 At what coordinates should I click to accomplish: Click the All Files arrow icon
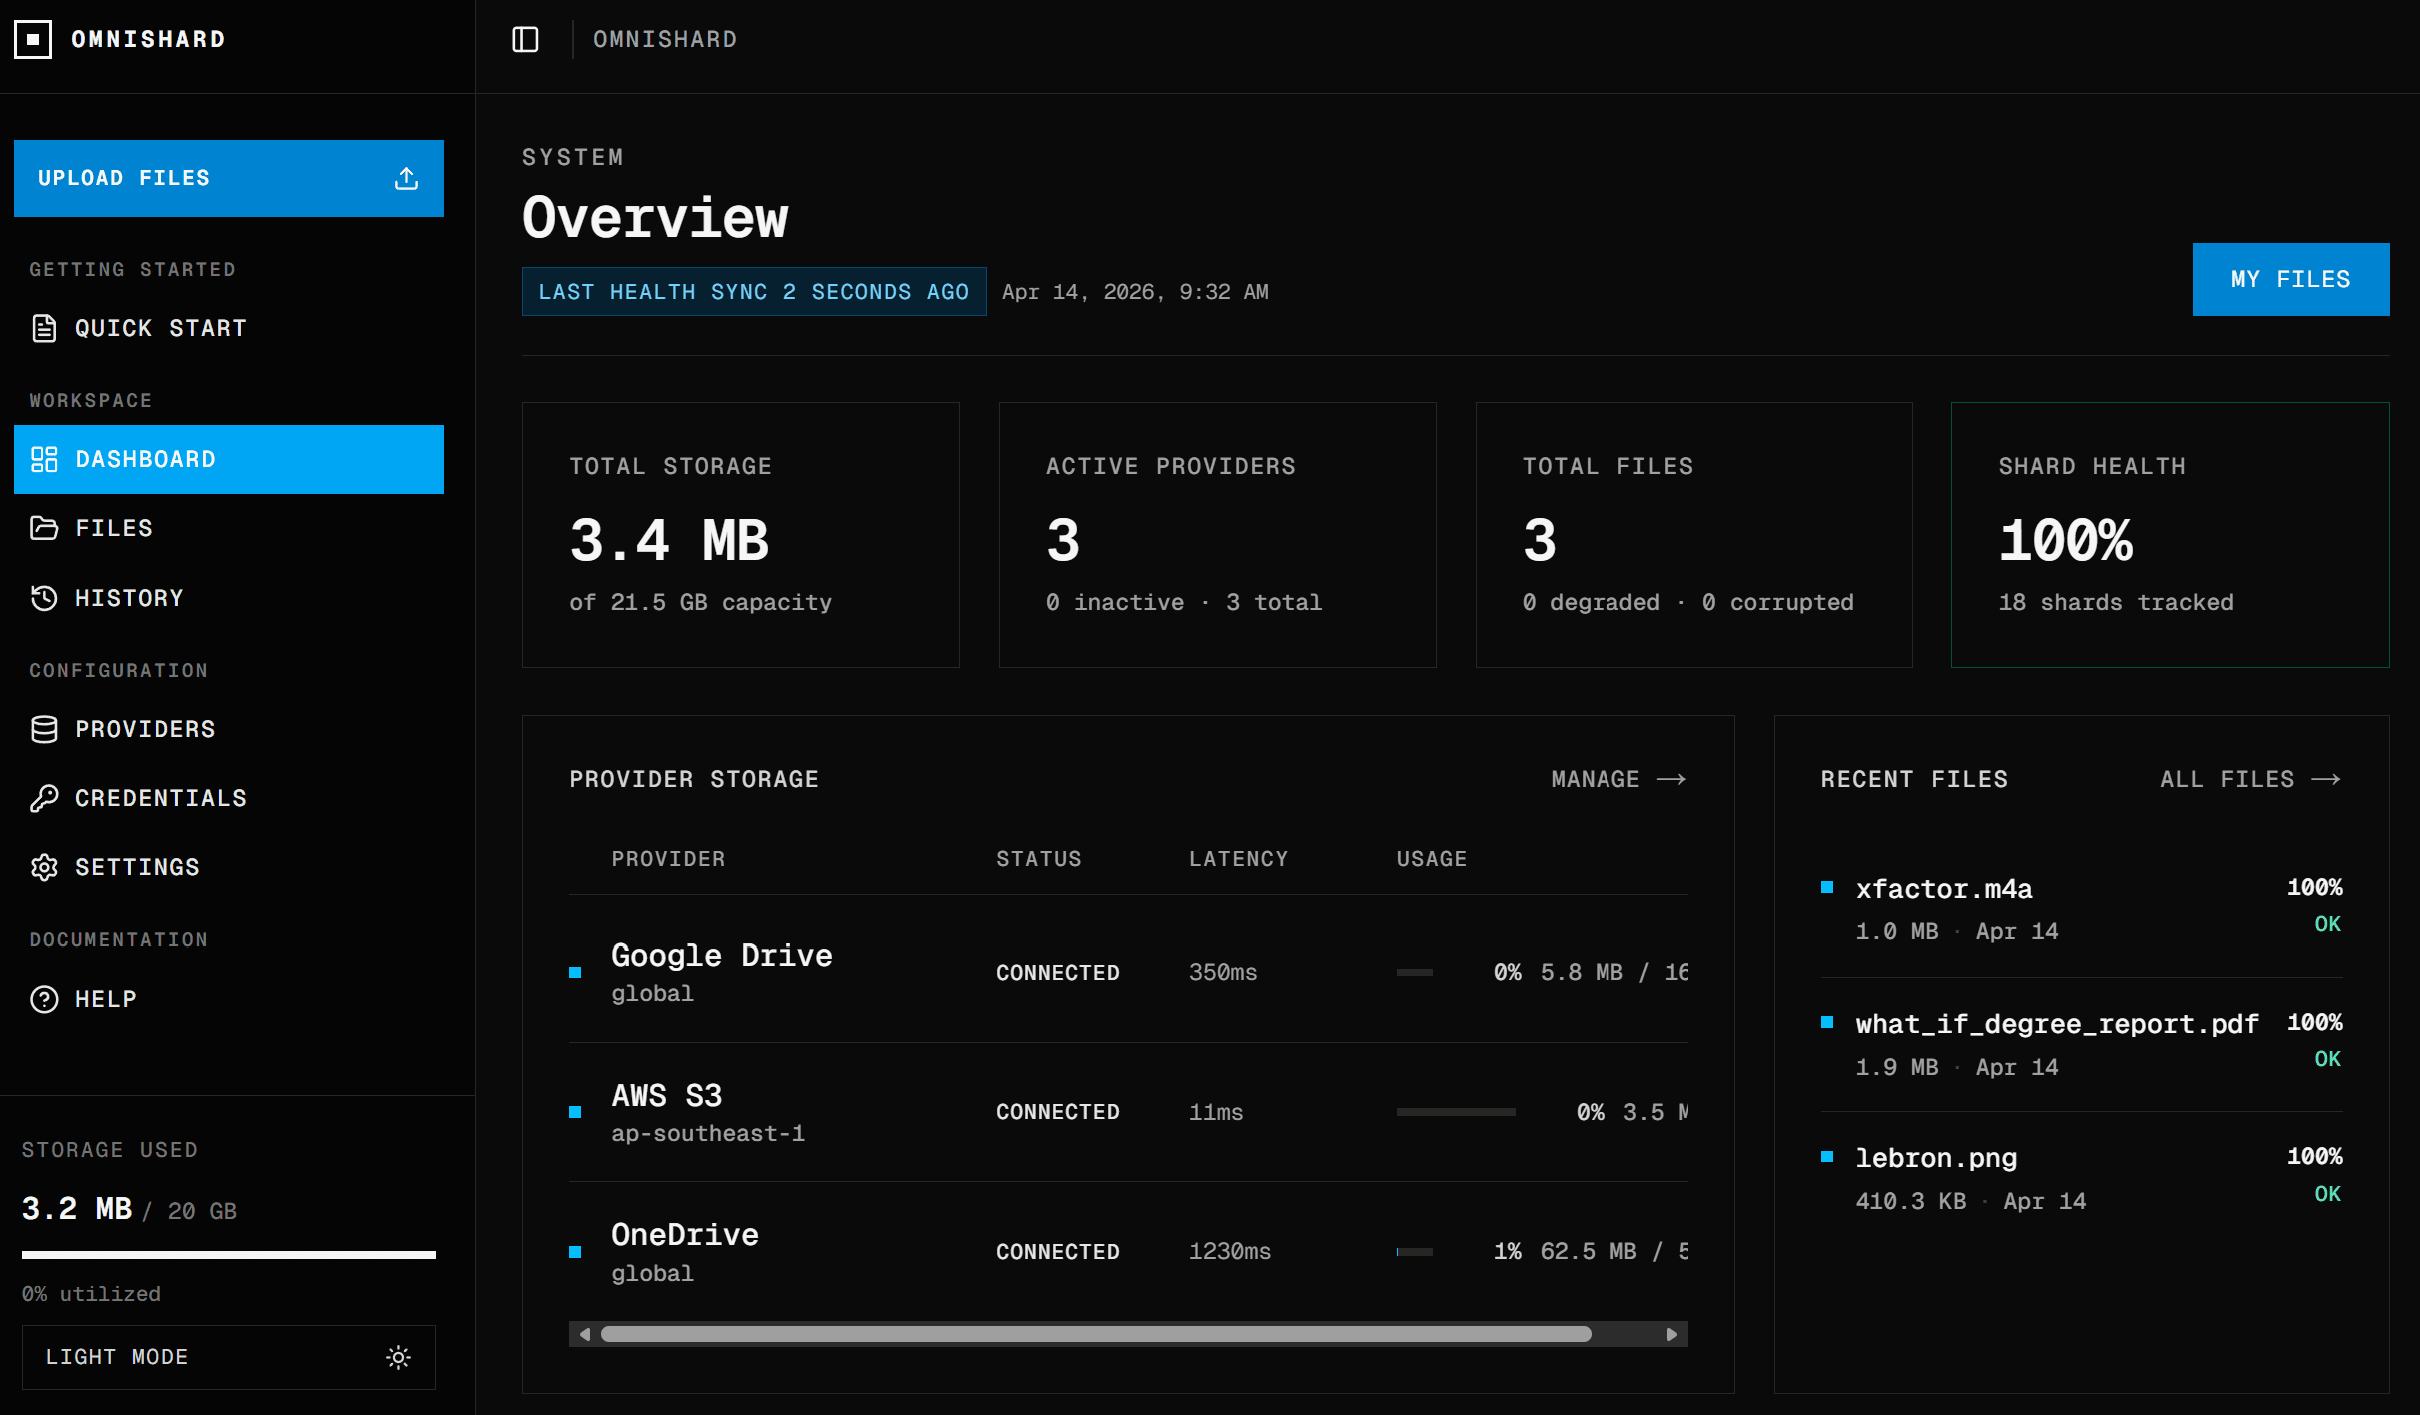pos(2326,779)
